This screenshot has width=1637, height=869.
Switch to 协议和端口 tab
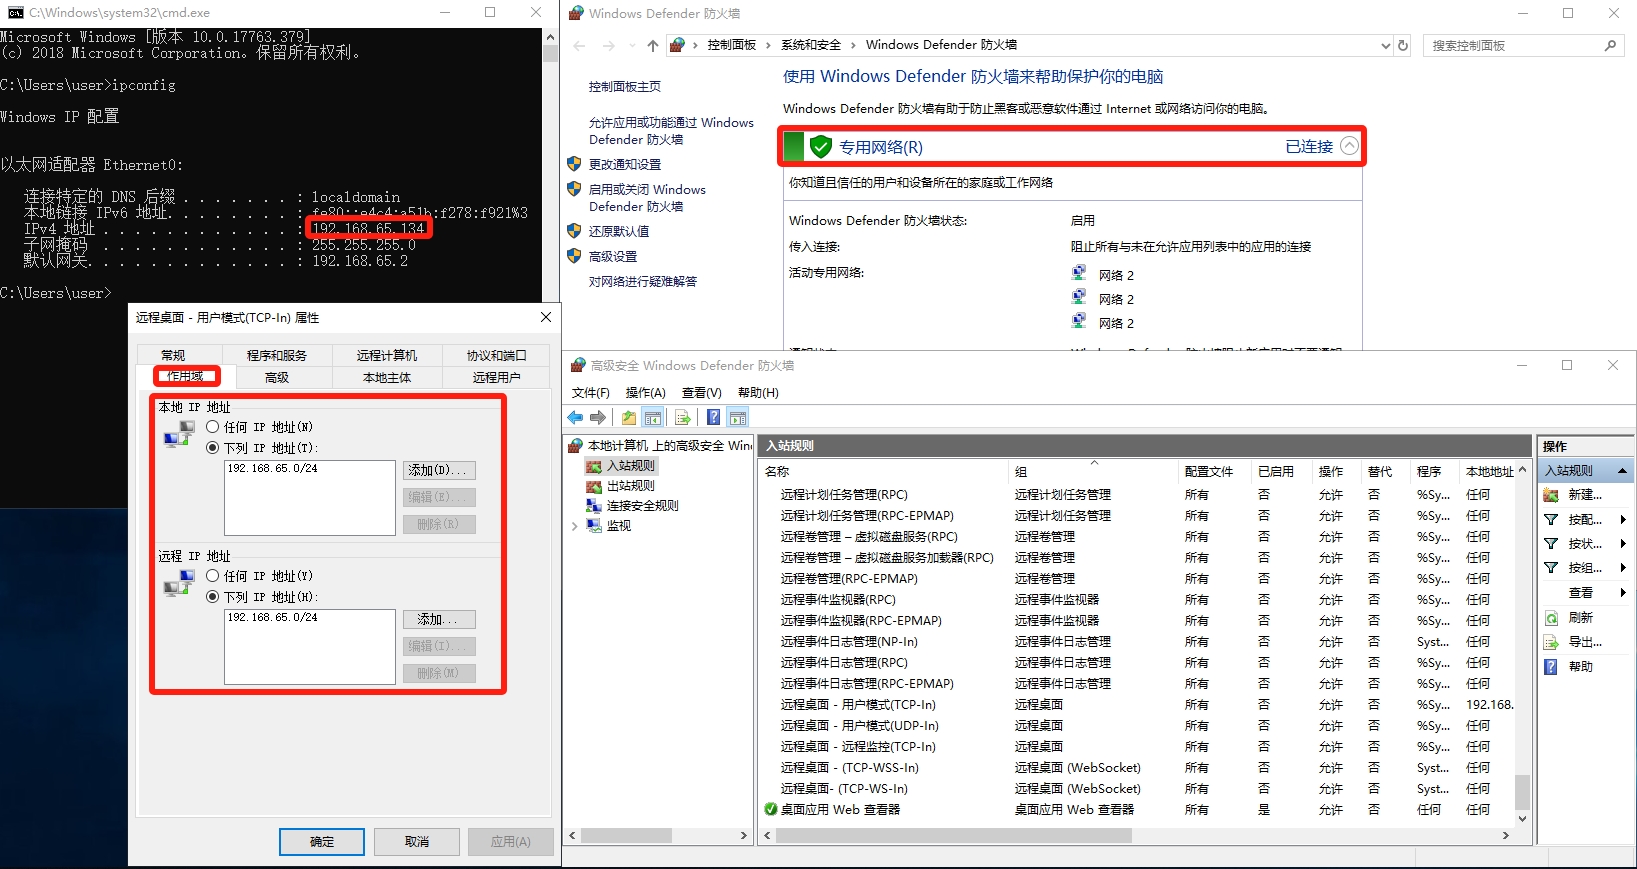pyautogui.click(x=496, y=356)
